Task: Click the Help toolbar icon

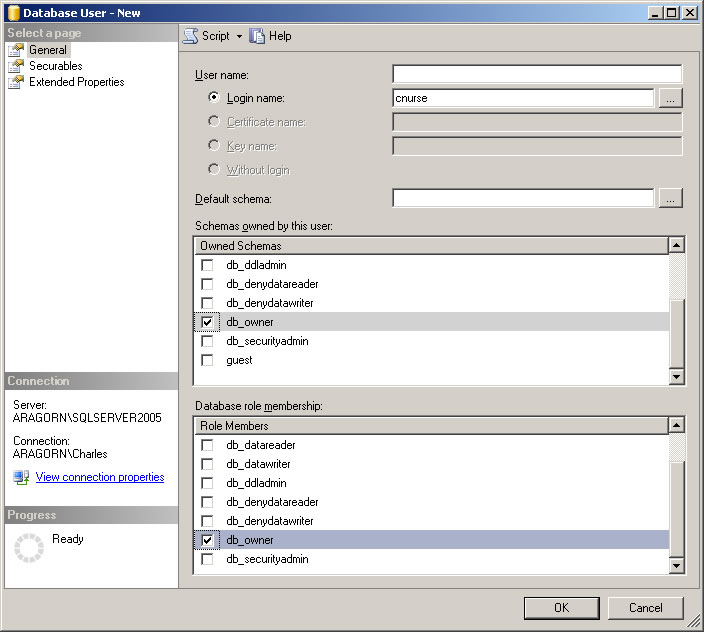Action: pyautogui.click(x=258, y=36)
